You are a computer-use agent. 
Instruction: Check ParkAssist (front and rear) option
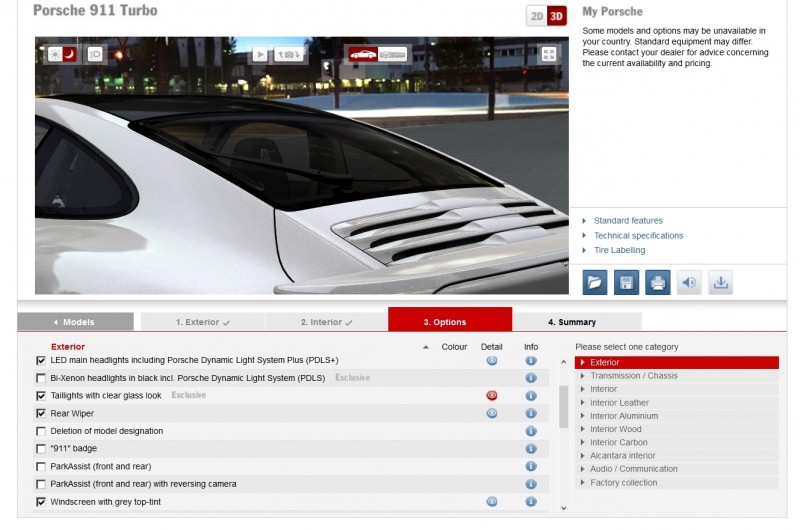coord(41,466)
